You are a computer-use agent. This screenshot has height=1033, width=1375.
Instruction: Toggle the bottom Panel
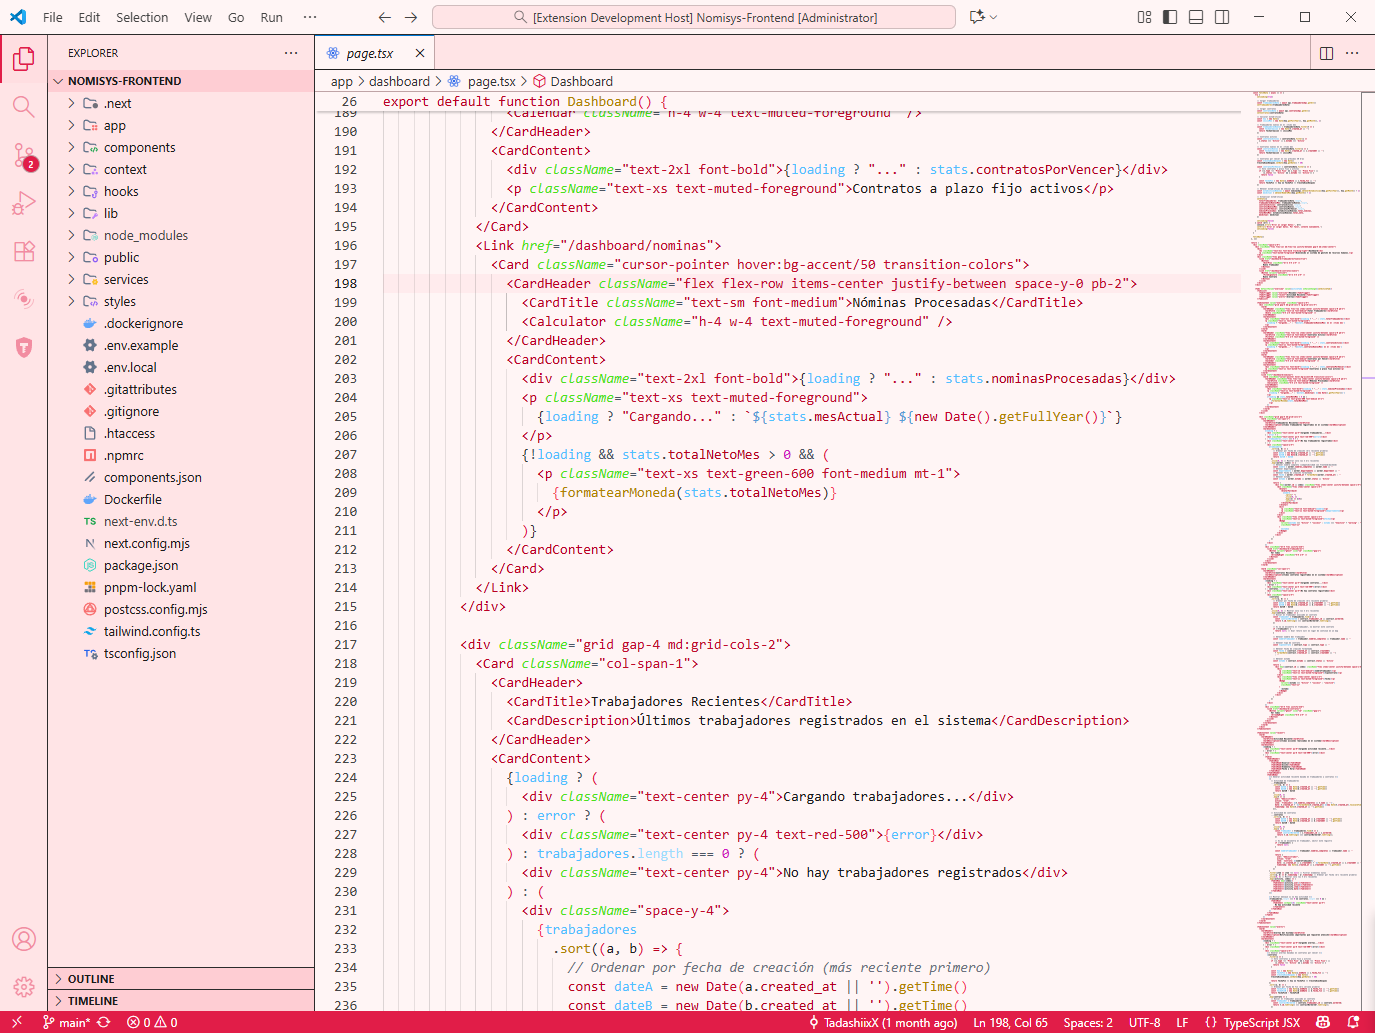(x=1196, y=17)
